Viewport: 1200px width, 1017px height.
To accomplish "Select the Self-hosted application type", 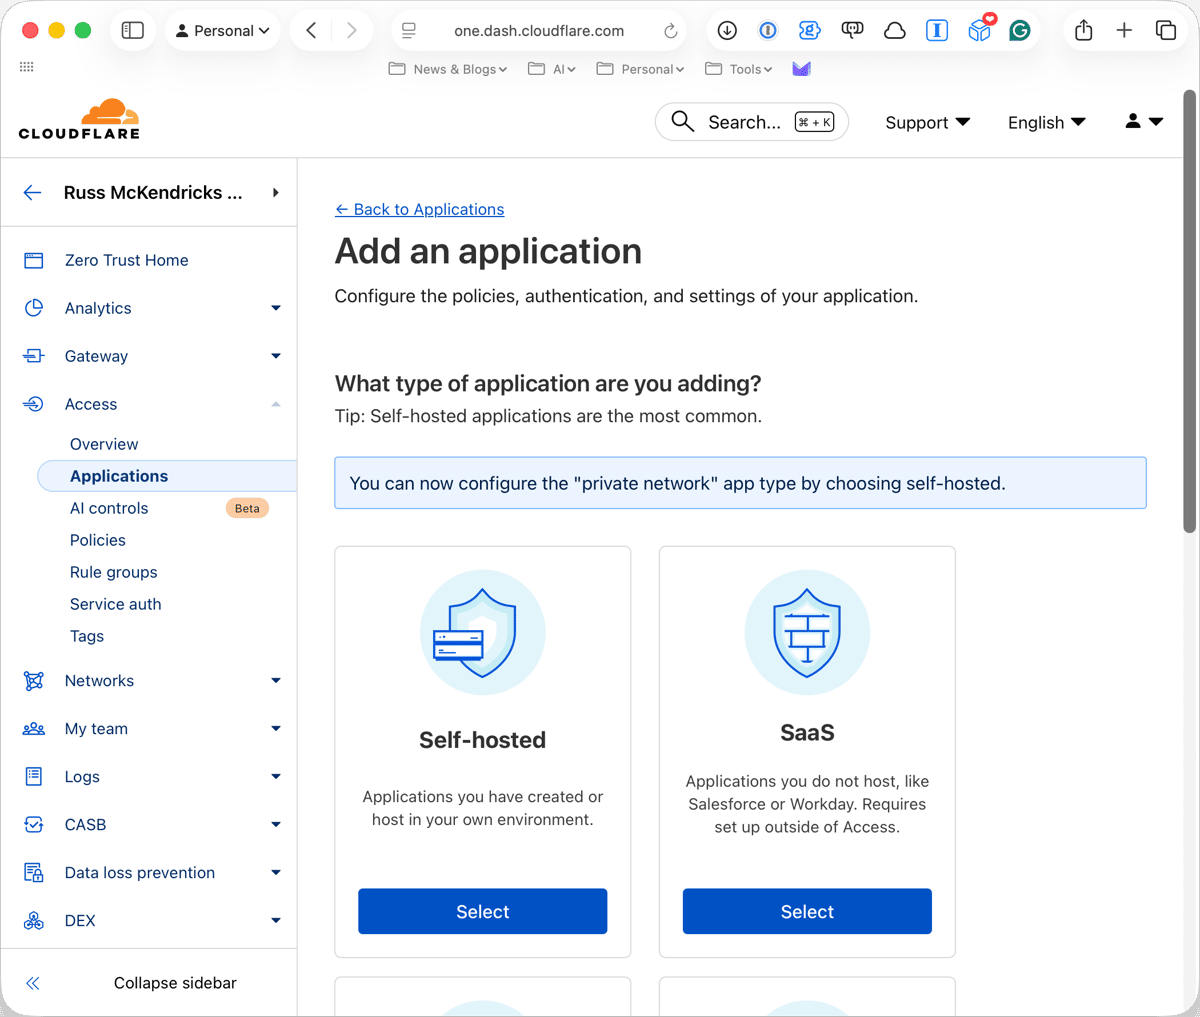I will point(482,911).
